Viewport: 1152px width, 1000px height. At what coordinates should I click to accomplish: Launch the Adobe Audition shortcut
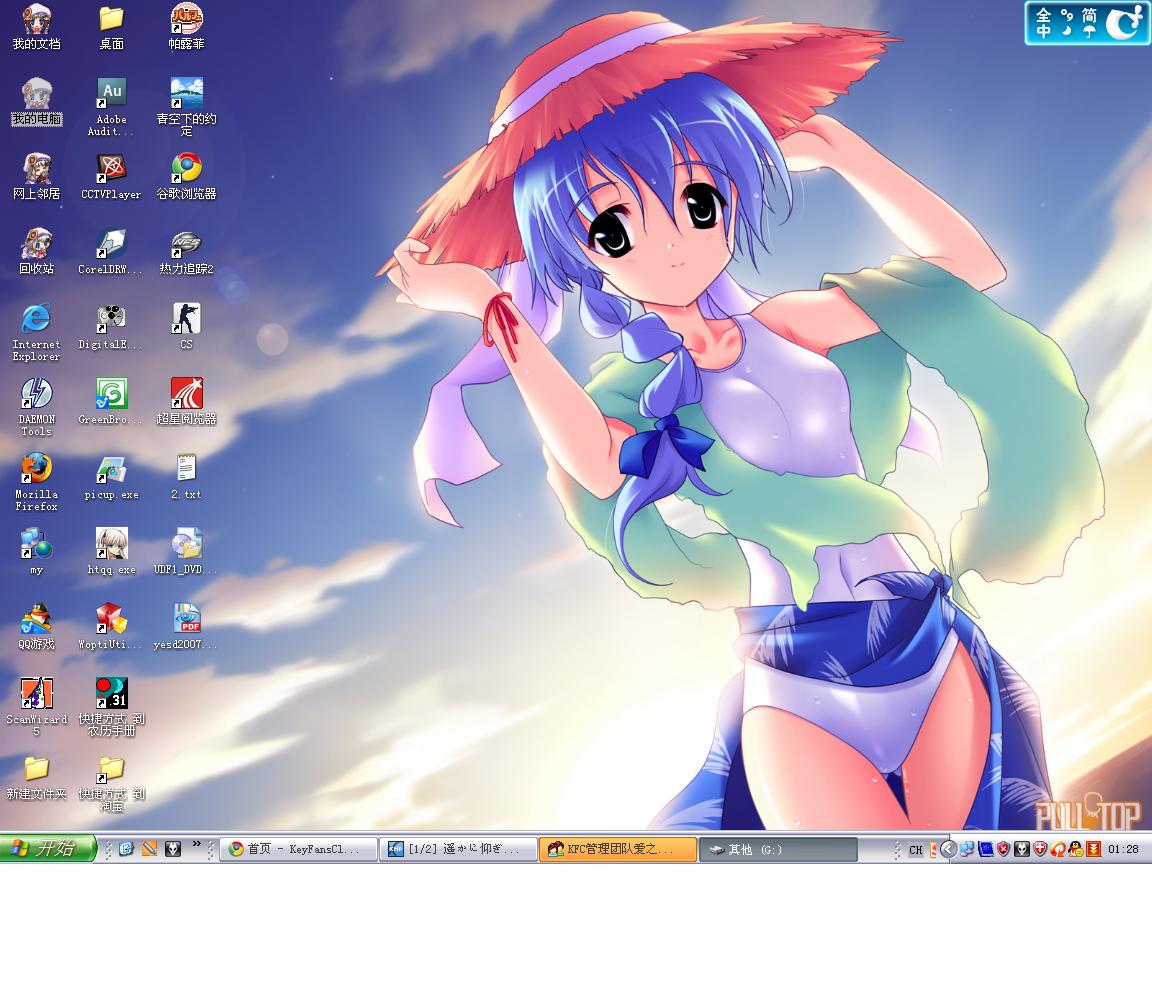pyautogui.click(x=112, y=107)
